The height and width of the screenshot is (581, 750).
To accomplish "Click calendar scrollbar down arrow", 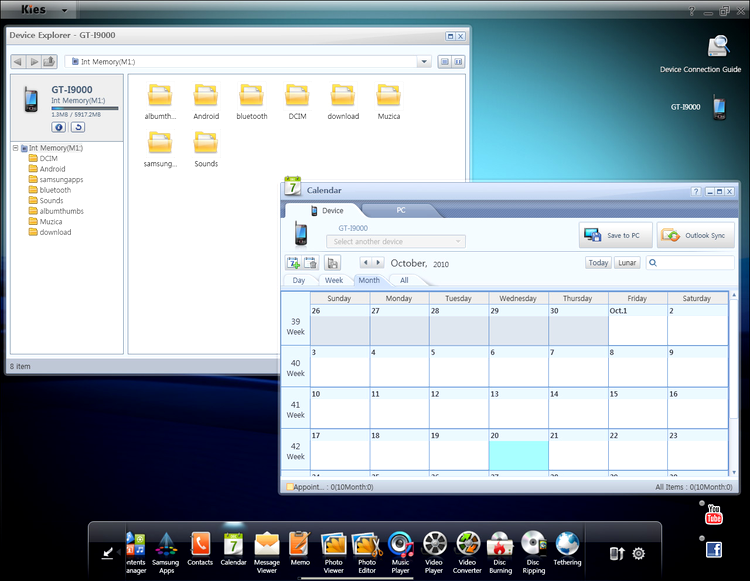I will [734, 472].
